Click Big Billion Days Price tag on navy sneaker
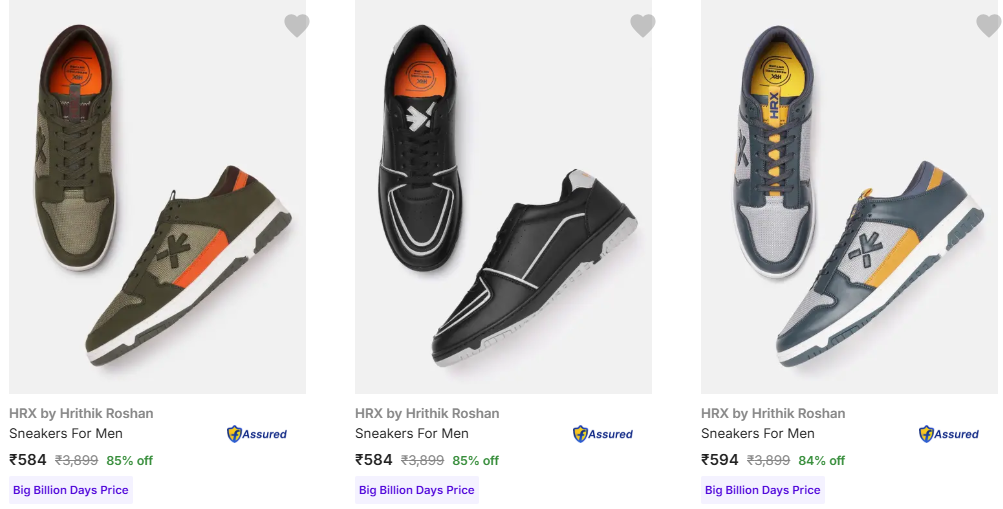 pos(763,490)
